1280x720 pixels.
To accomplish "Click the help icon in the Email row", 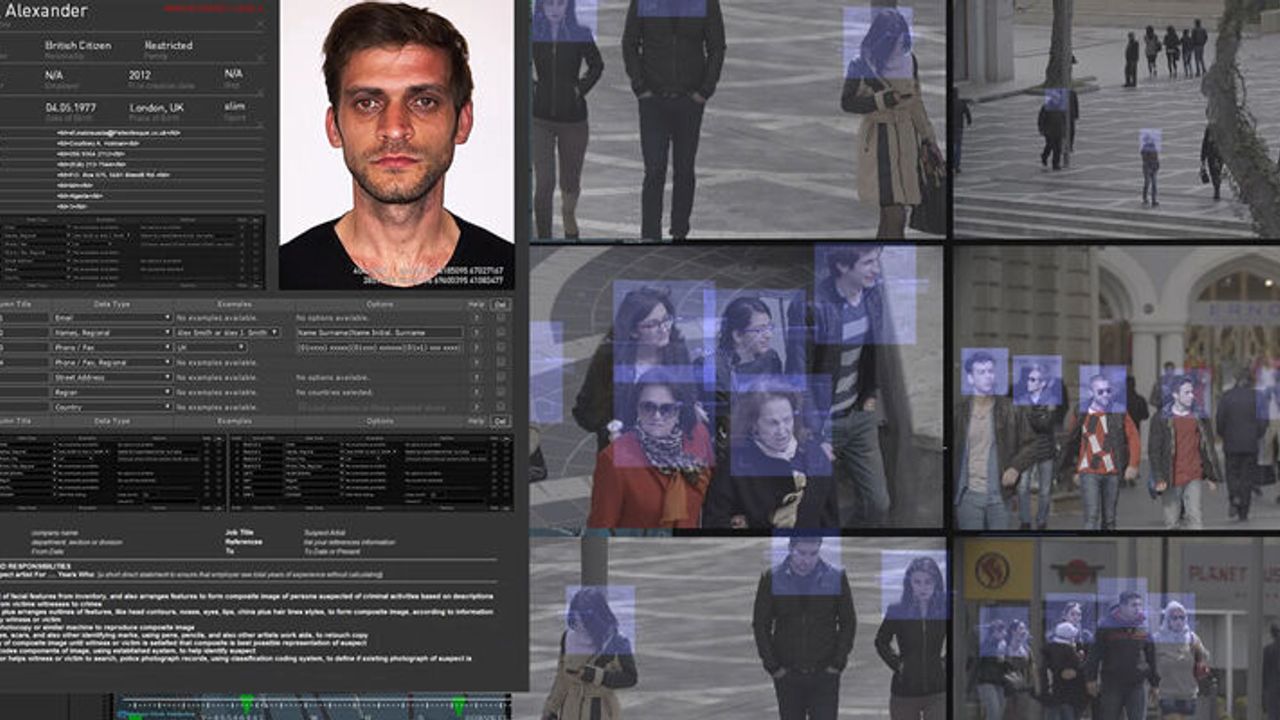I will coord(476,318).
